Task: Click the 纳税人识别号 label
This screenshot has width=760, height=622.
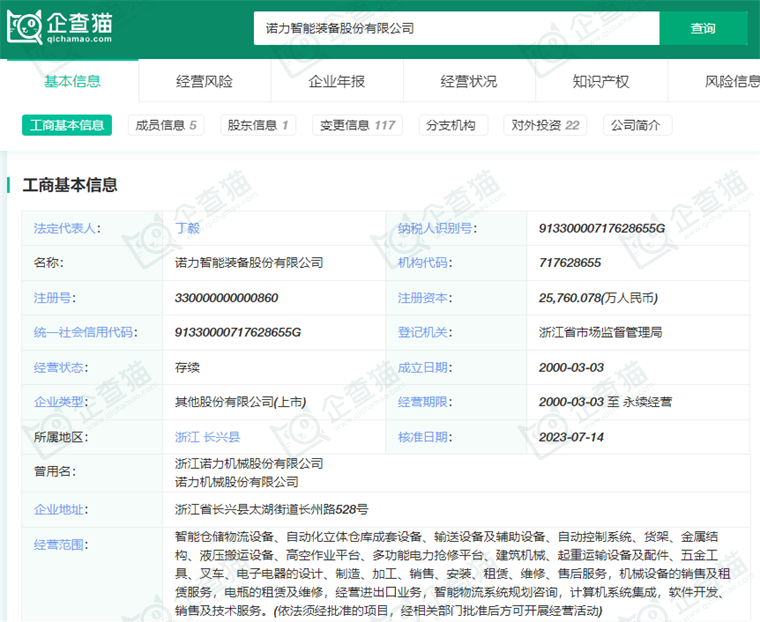Action: click(x=437, y=228)
